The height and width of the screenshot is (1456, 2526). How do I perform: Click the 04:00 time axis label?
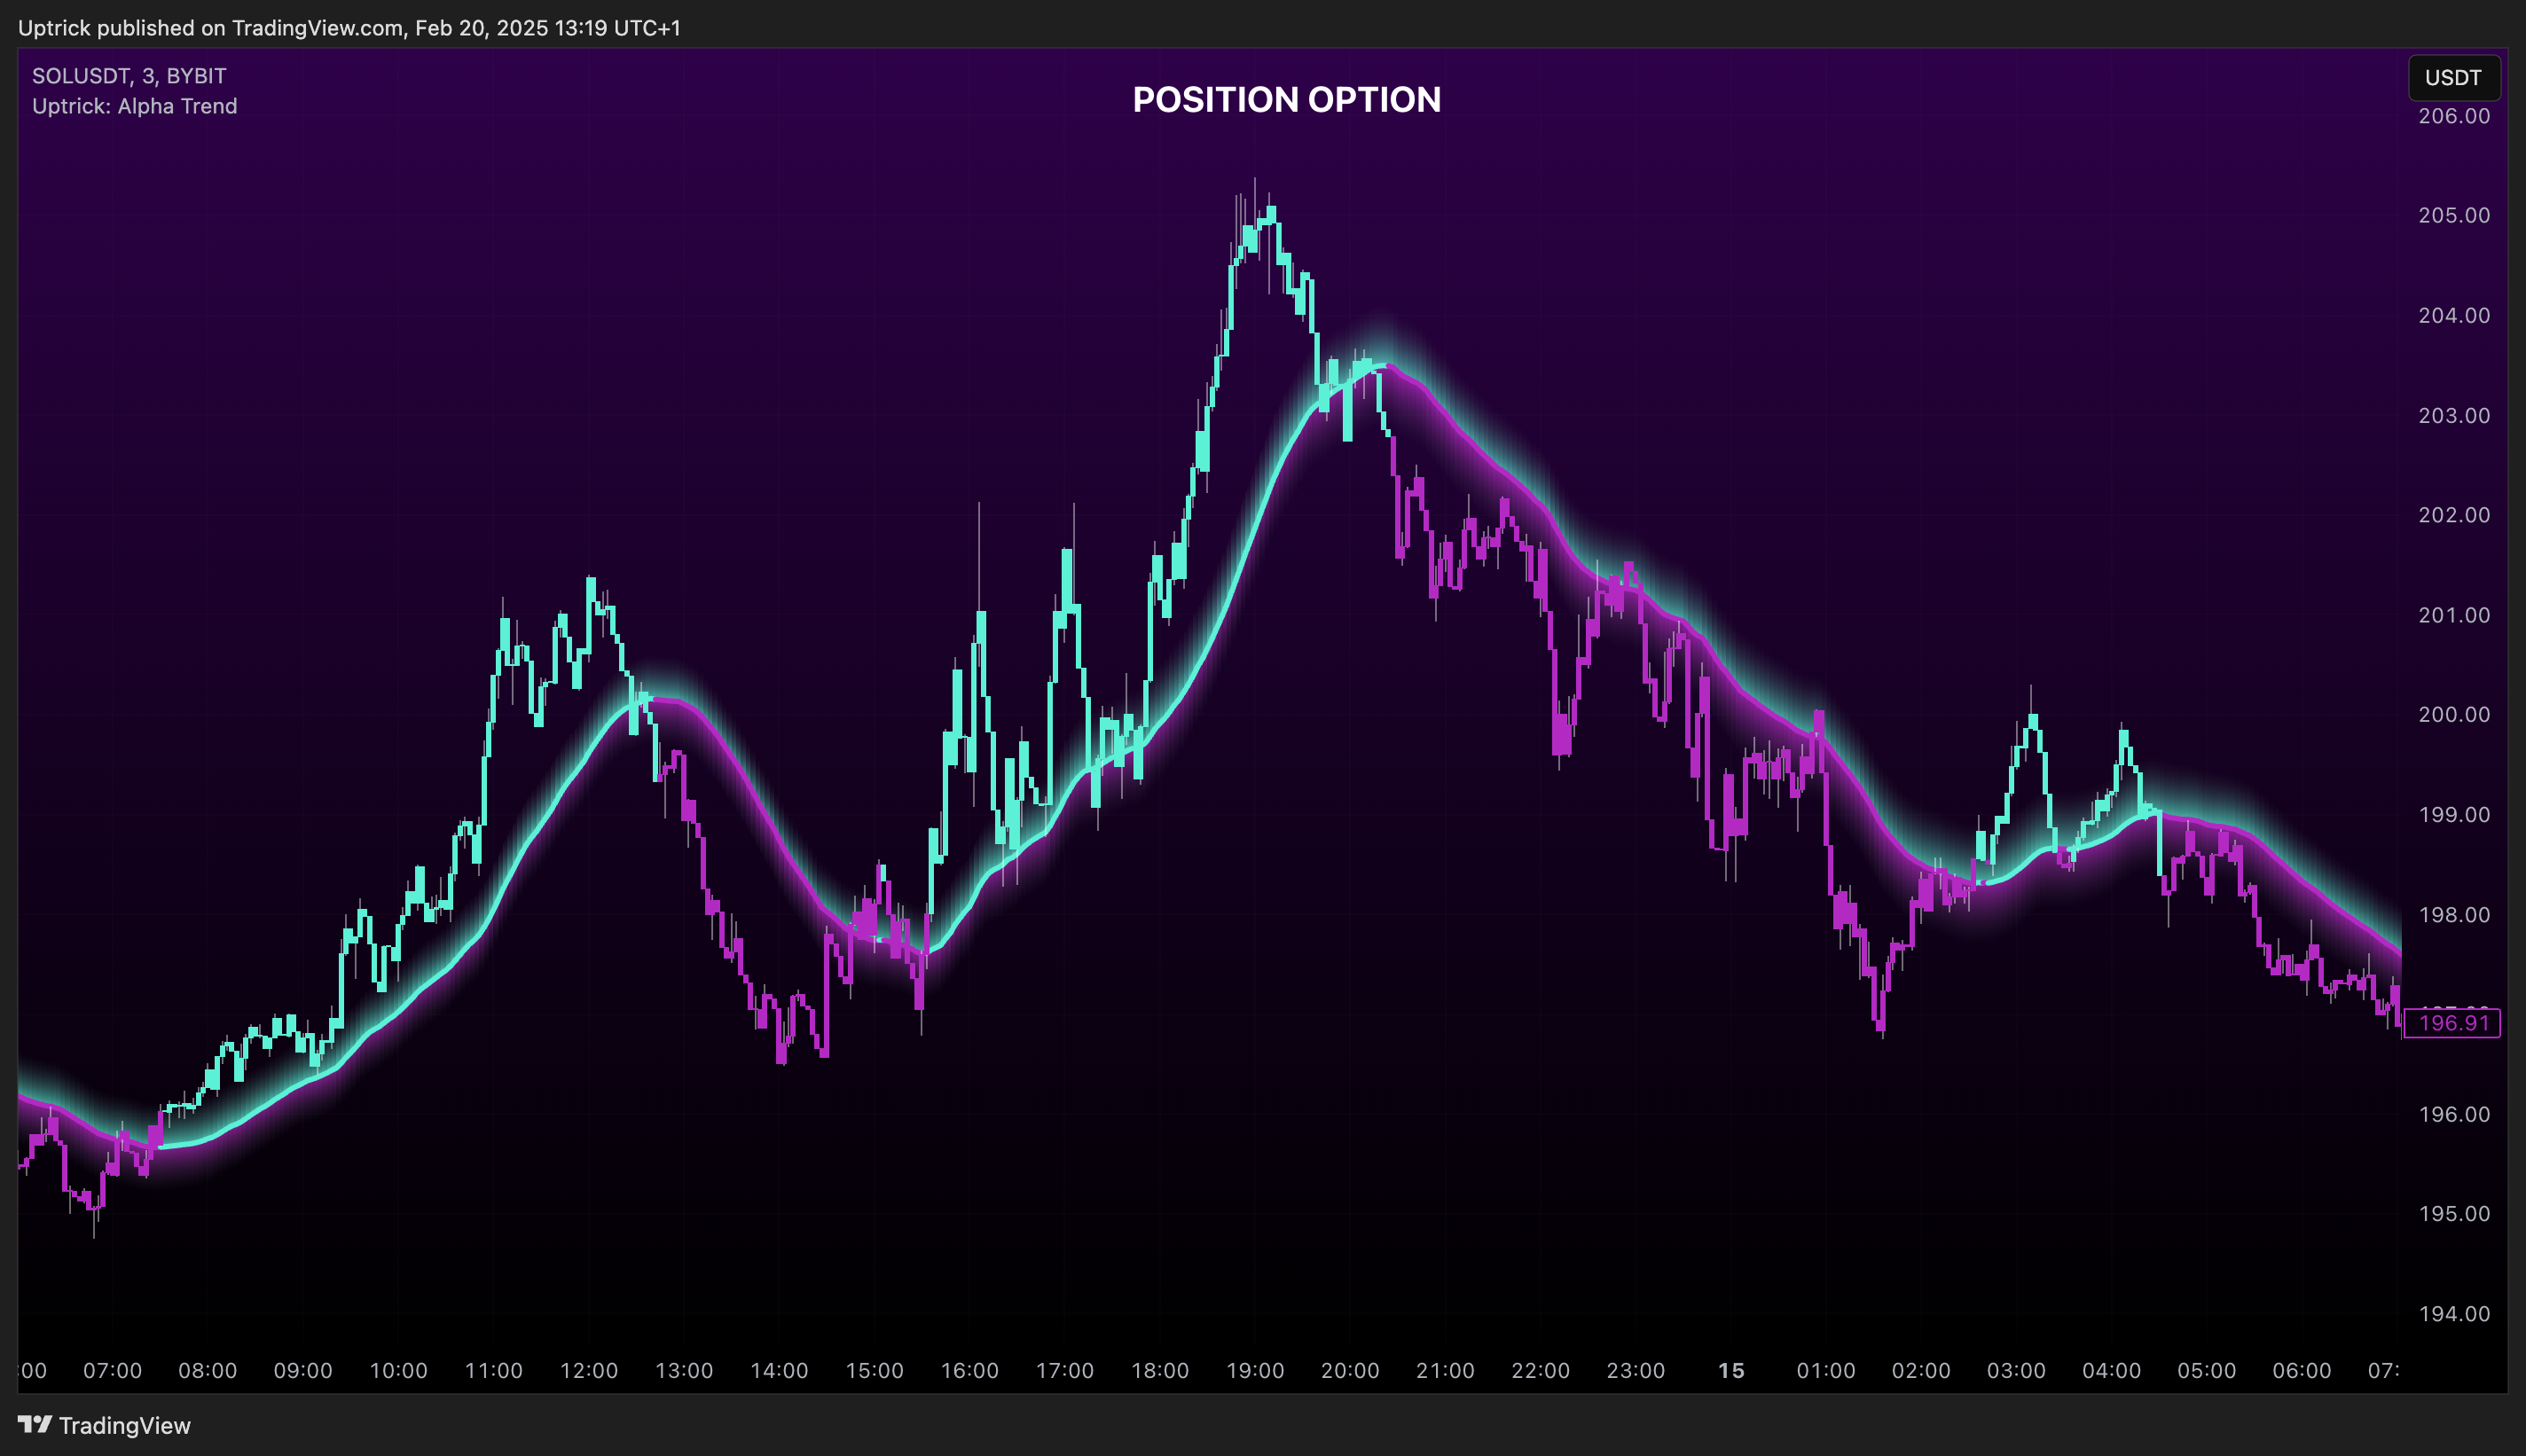2112,1370
